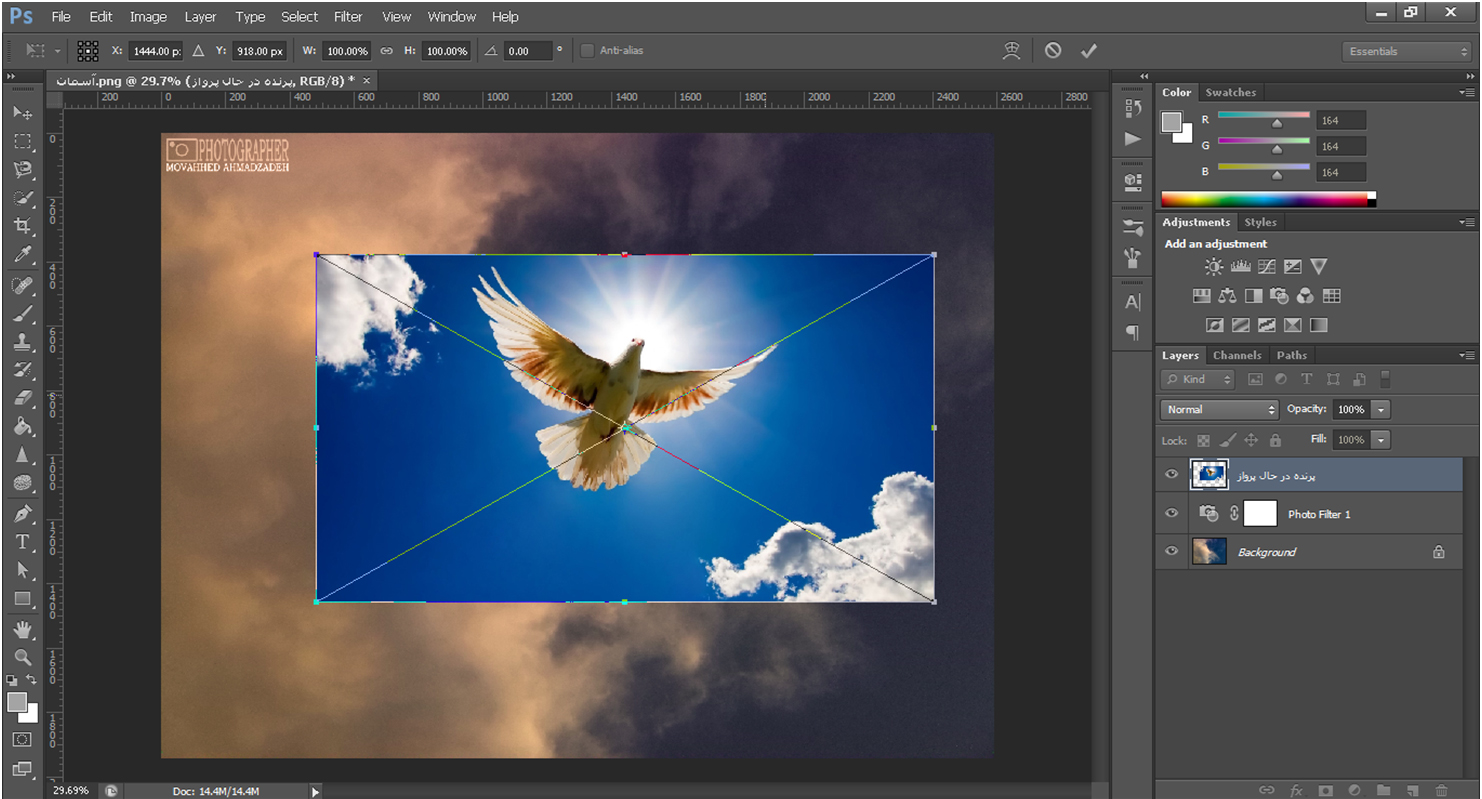Toggle lock all icon in Layers
The height and width of the screenshot is (799, 1482).
click(x=1275, y=440)
